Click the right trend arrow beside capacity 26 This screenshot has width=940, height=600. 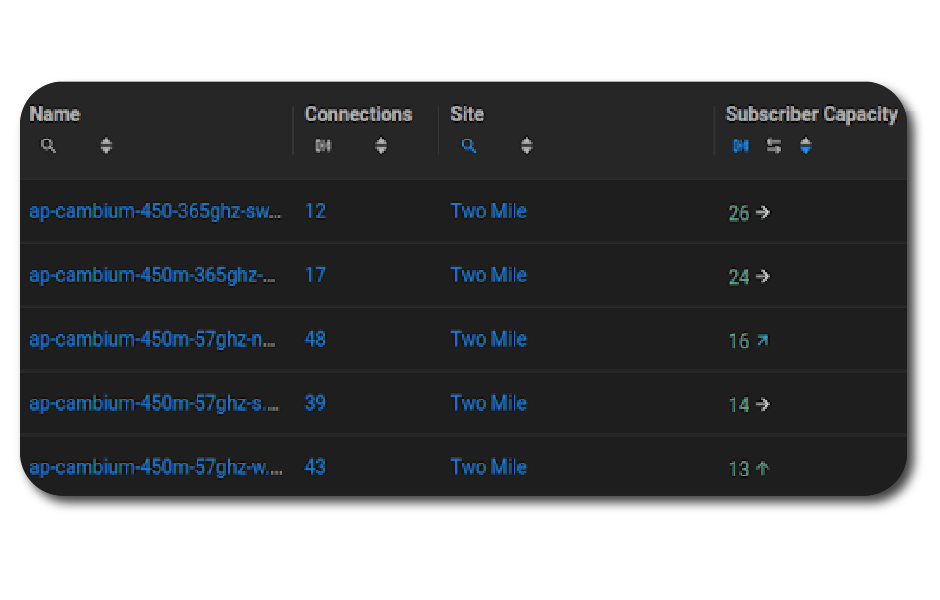point(764,211)
